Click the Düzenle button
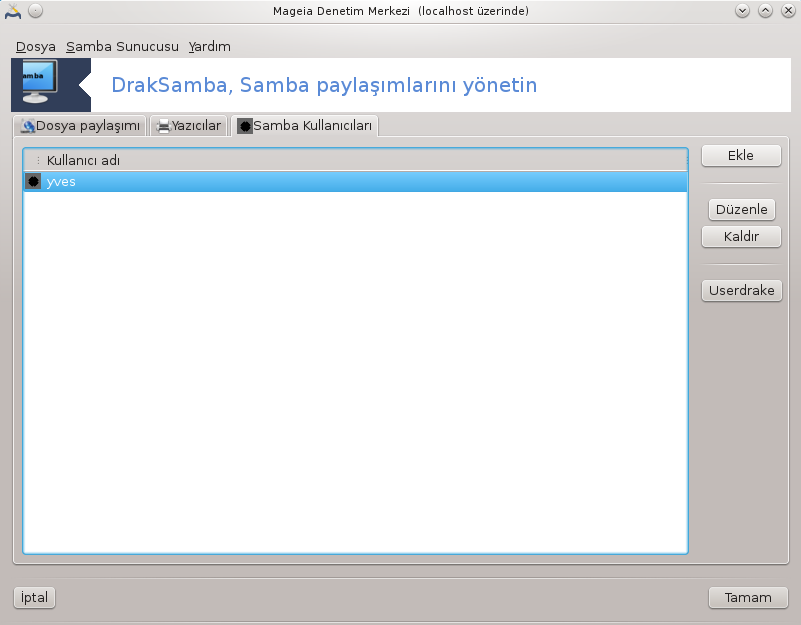This screenshot has width=801, height=625. [741, 210]
